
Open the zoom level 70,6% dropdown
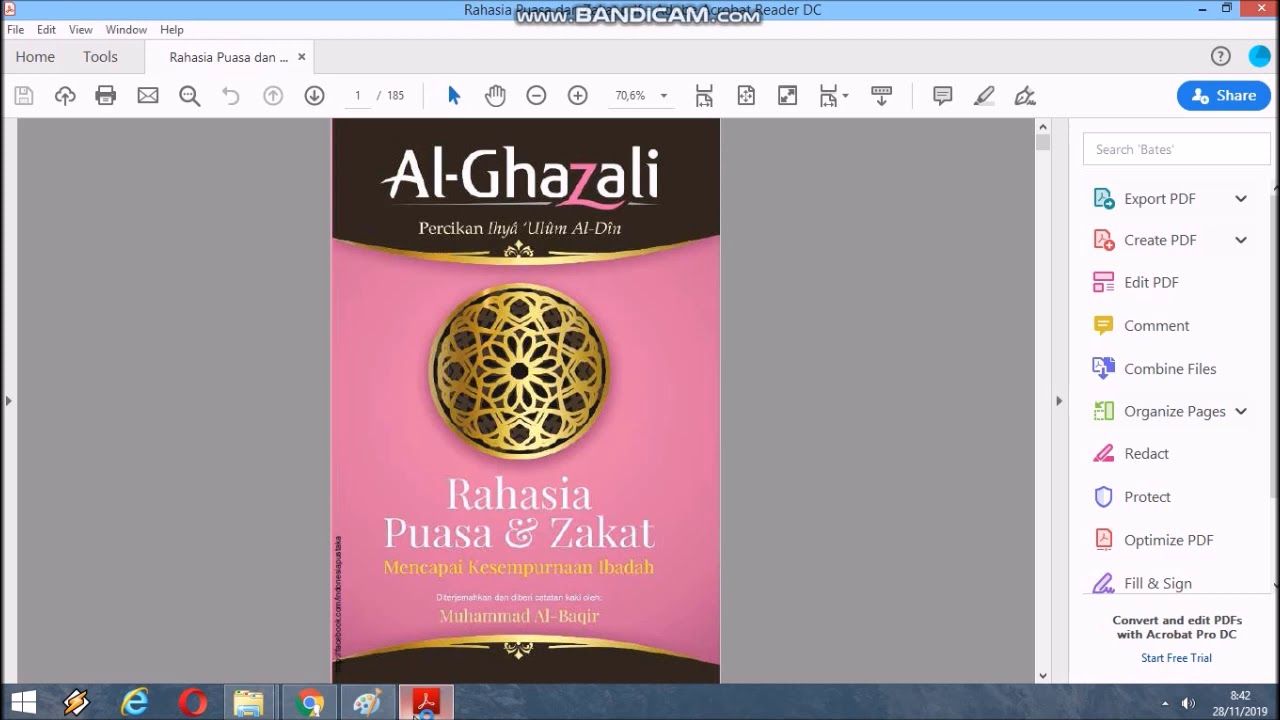tap(641, 96)
